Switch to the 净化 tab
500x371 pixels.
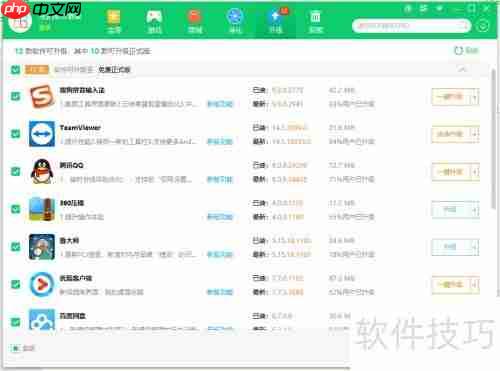point(235,21)
